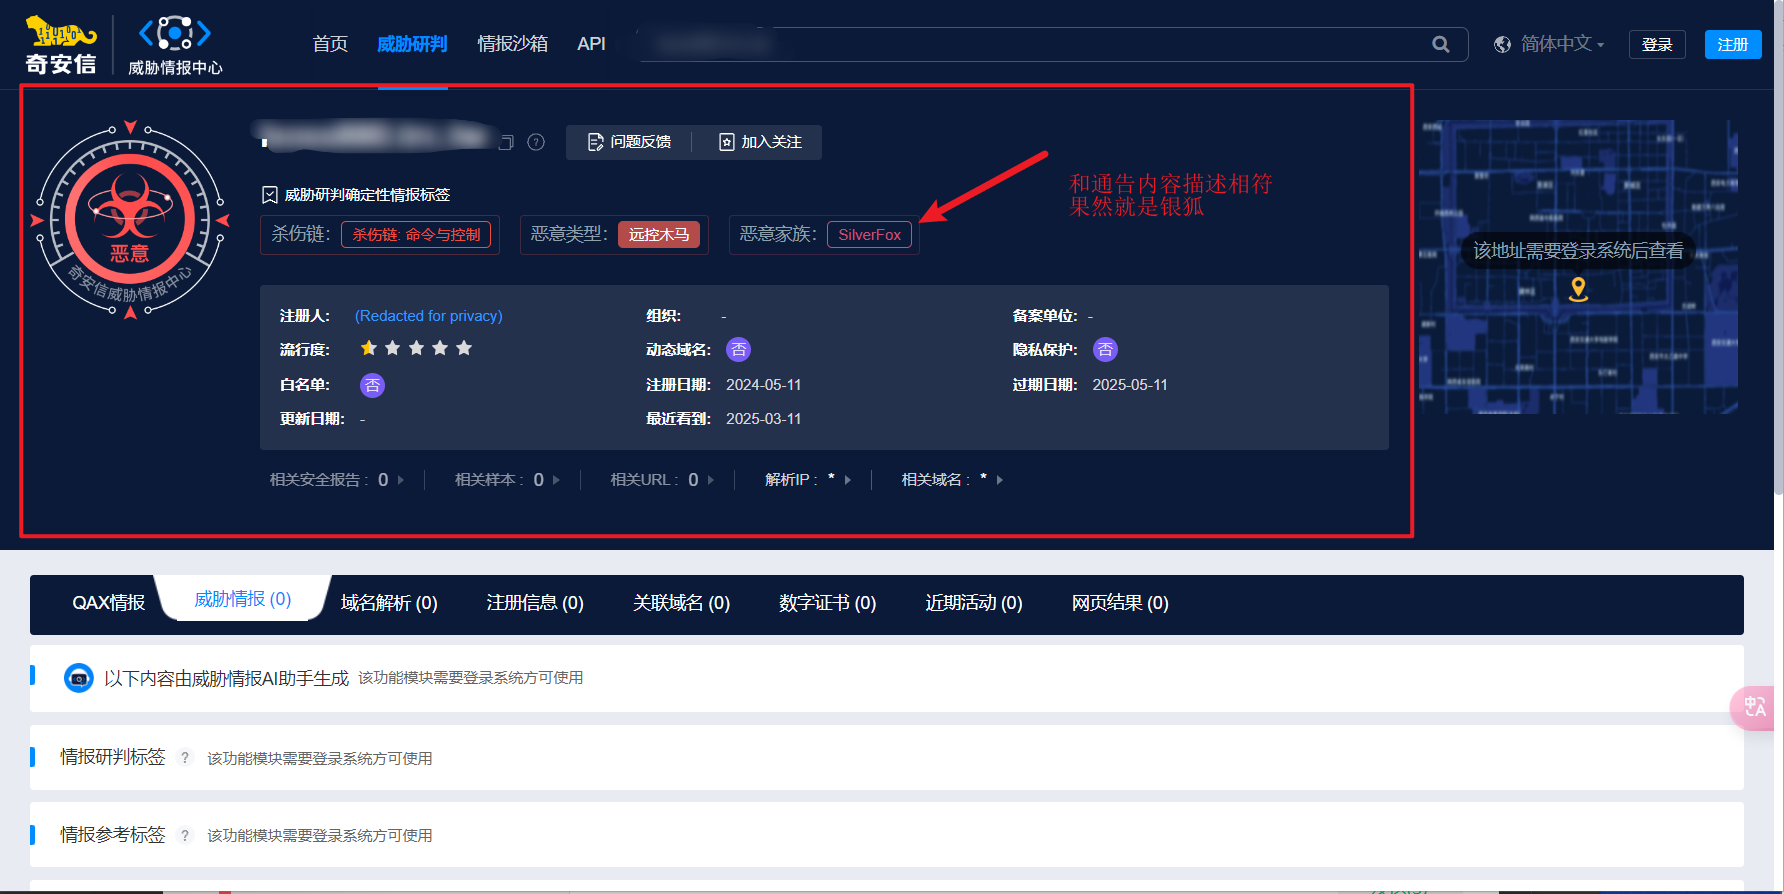Click the 加入关注 follow icon
1784x894 pixels.
tap(727, 142)
